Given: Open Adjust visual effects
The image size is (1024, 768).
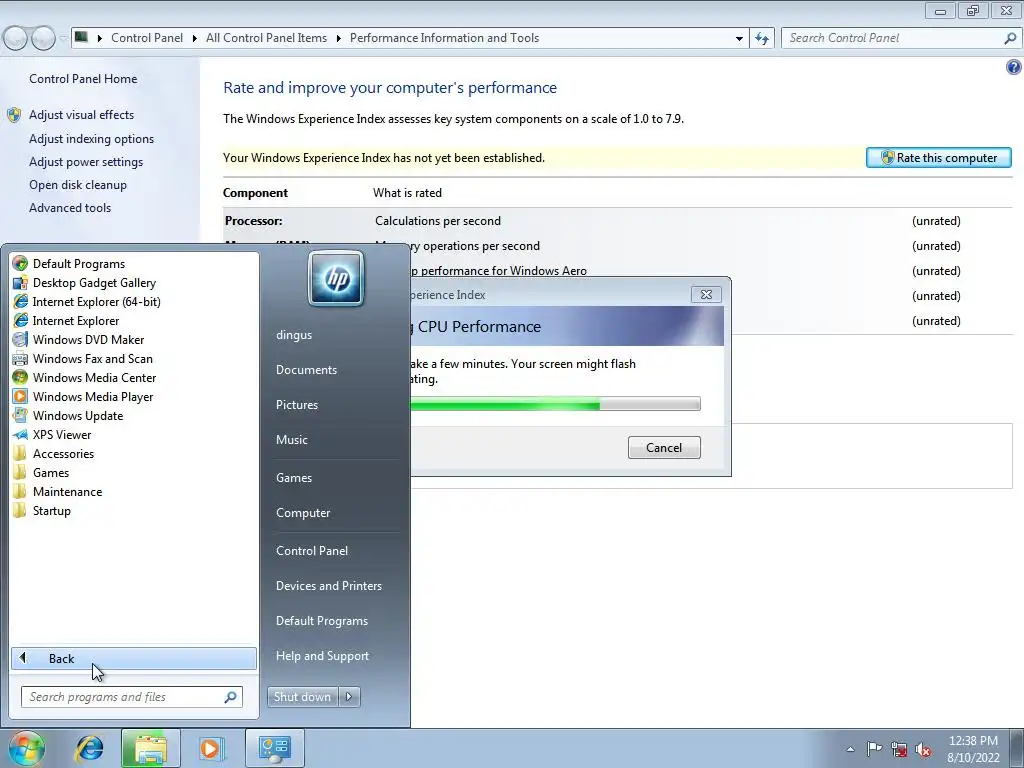Looking at the screenshot, I should pos(81,115).
